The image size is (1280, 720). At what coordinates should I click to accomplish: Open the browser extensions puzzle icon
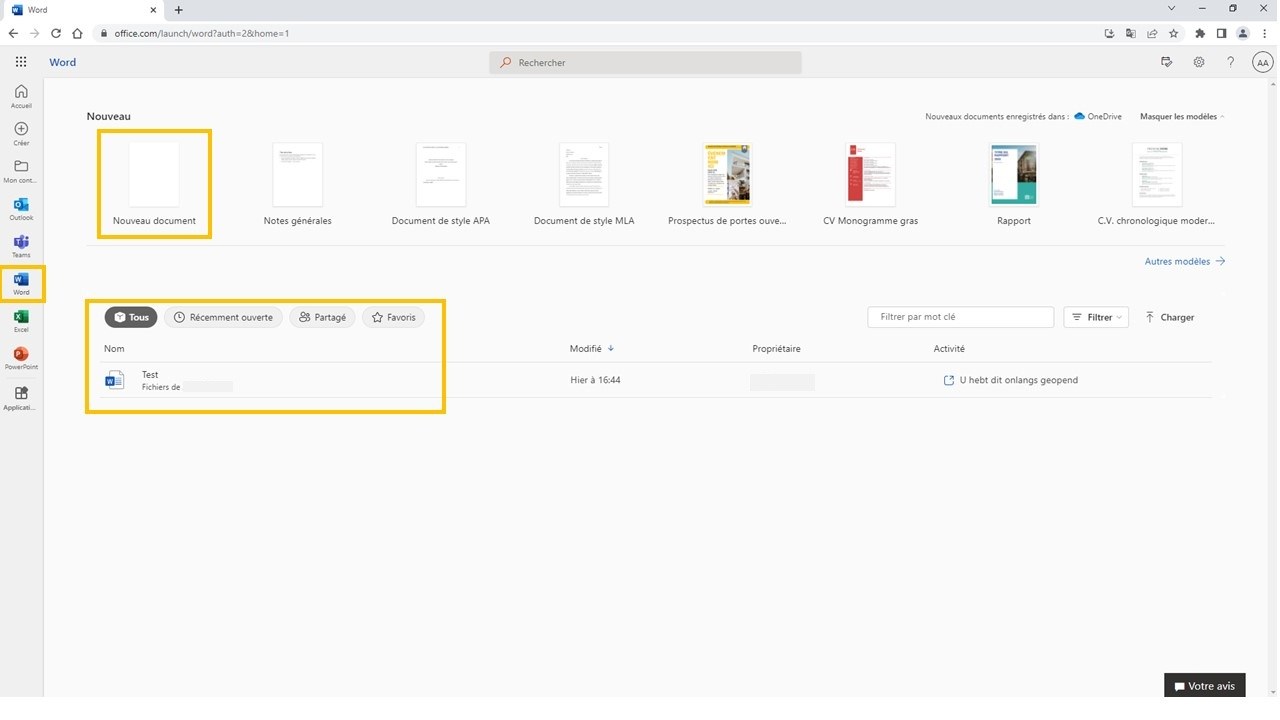click(x=1200, y=33)
